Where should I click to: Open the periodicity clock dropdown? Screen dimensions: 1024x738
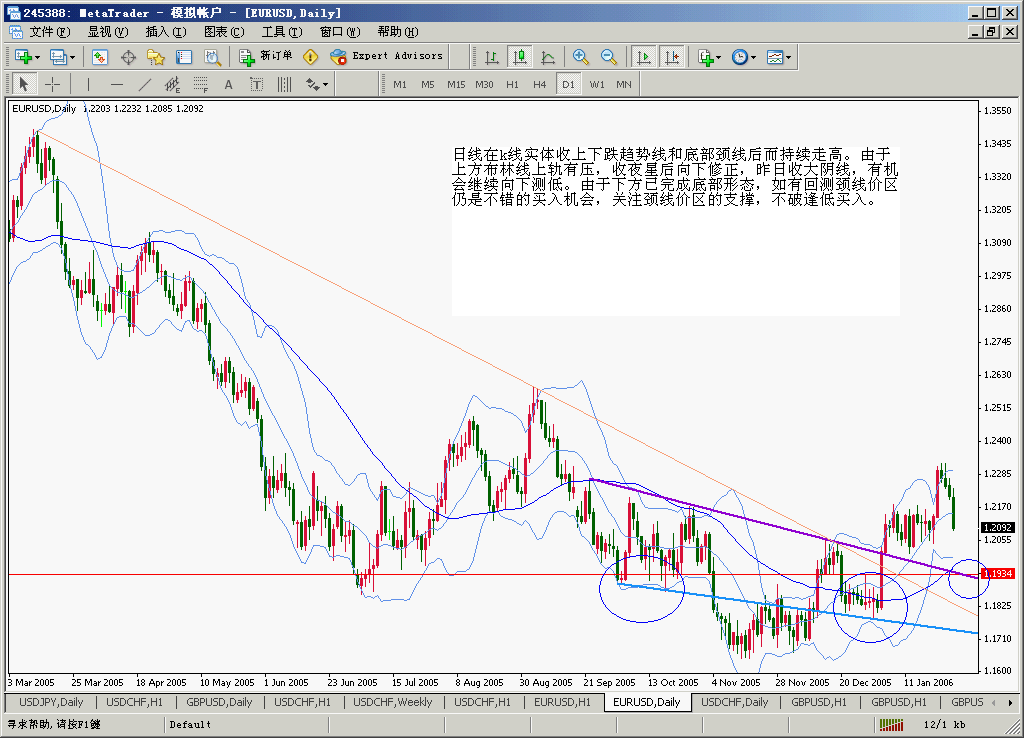point(752,57)
